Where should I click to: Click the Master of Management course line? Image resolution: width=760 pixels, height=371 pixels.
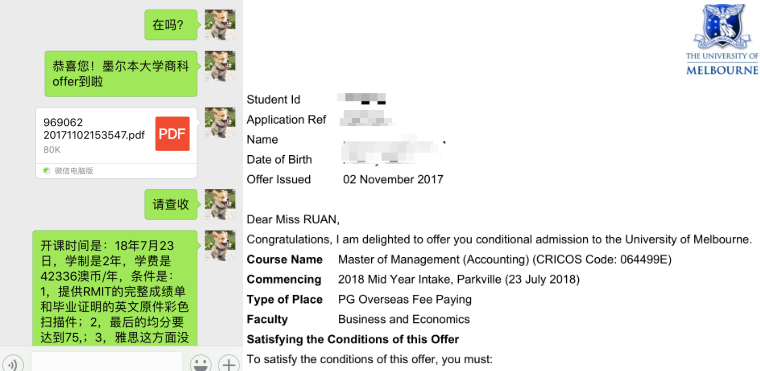(x=505, y=259)
